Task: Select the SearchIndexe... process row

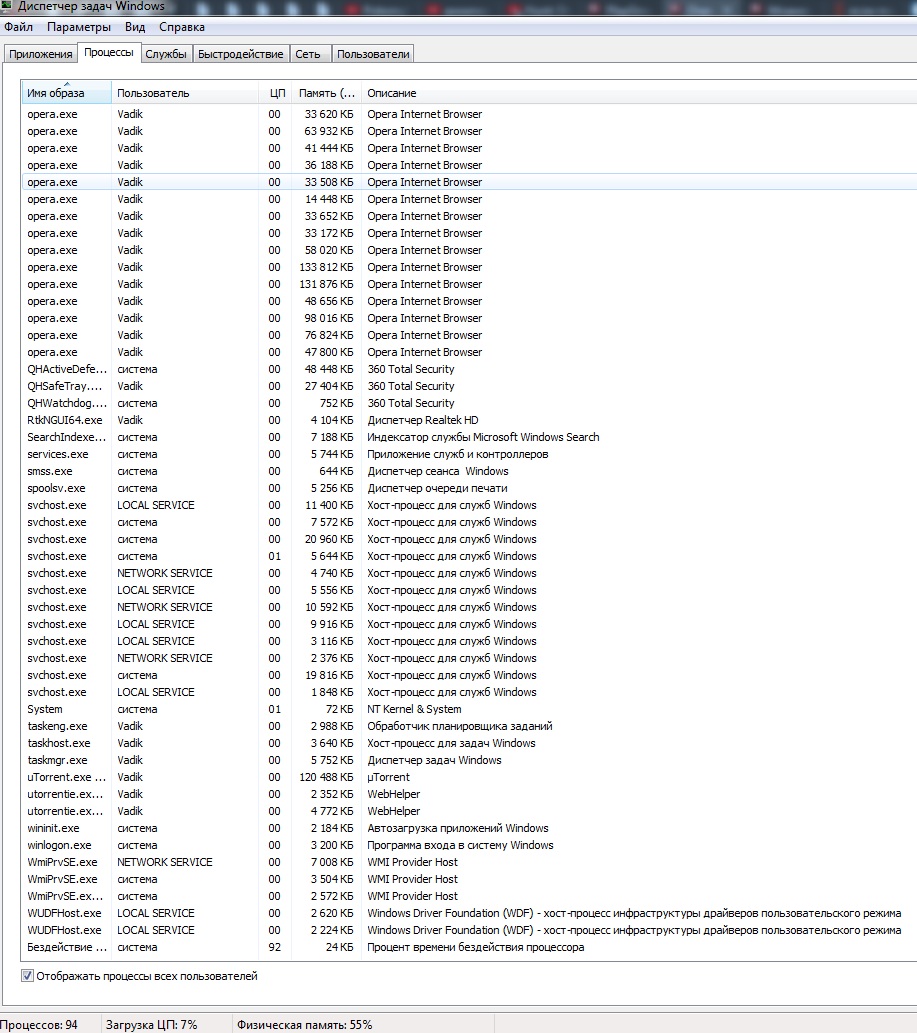Action: click(x=469, y=437)
